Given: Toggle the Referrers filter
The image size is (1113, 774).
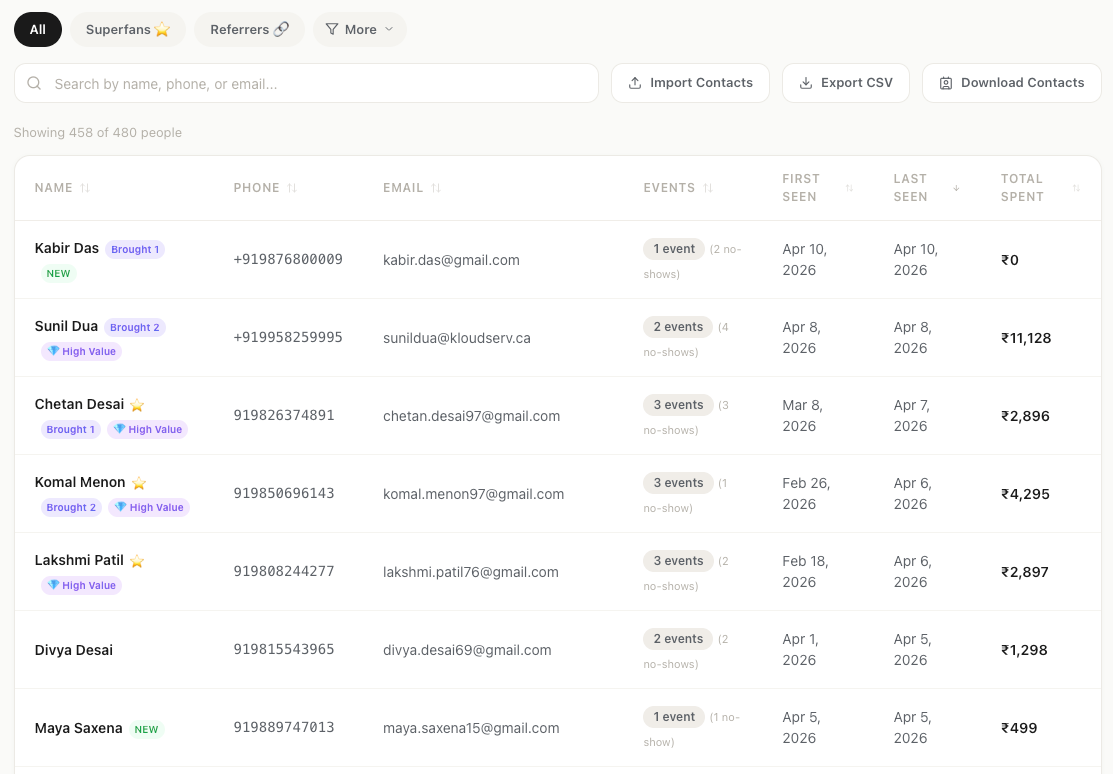Looking at the screenshot, I should 249,29.
